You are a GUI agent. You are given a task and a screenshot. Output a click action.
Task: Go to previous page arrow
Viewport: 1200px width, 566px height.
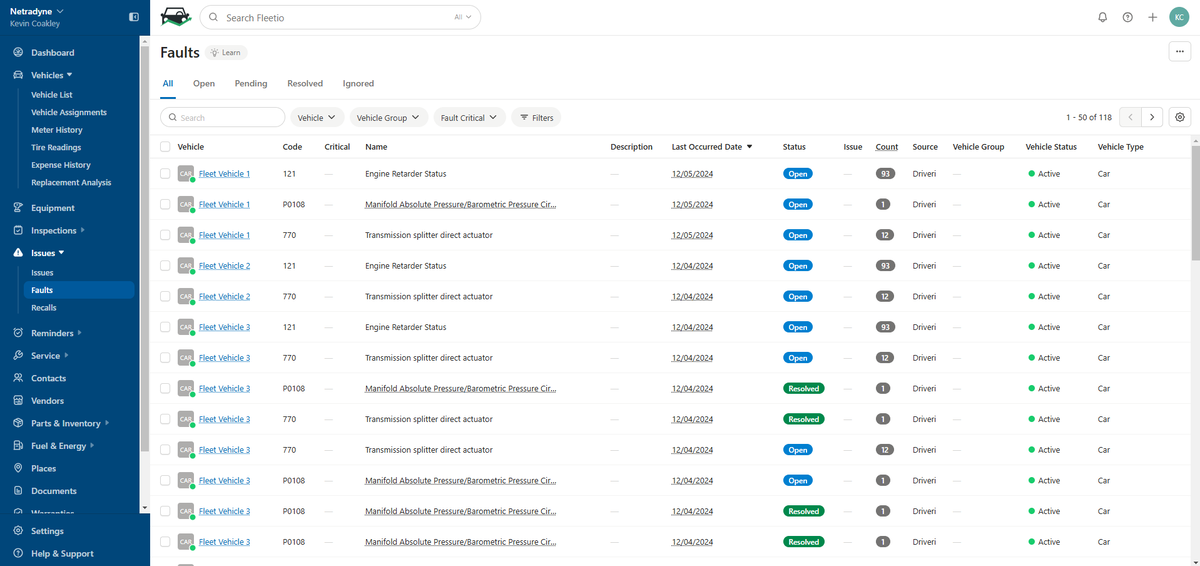coord(1131,117)
